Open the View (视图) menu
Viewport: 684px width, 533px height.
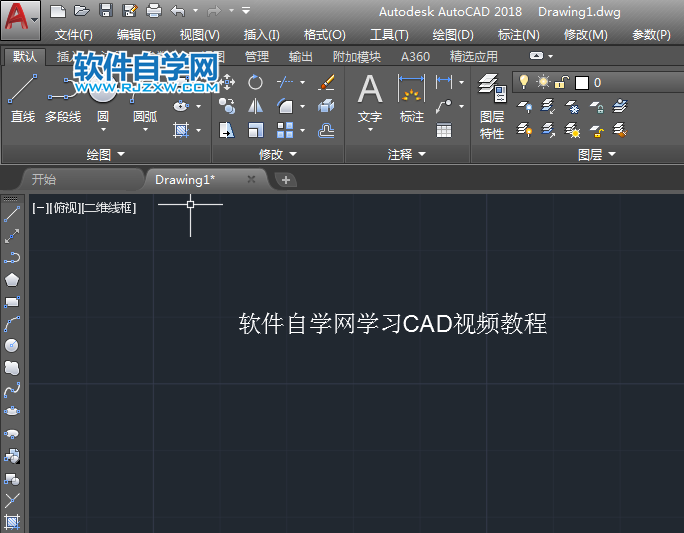(200, 34)
